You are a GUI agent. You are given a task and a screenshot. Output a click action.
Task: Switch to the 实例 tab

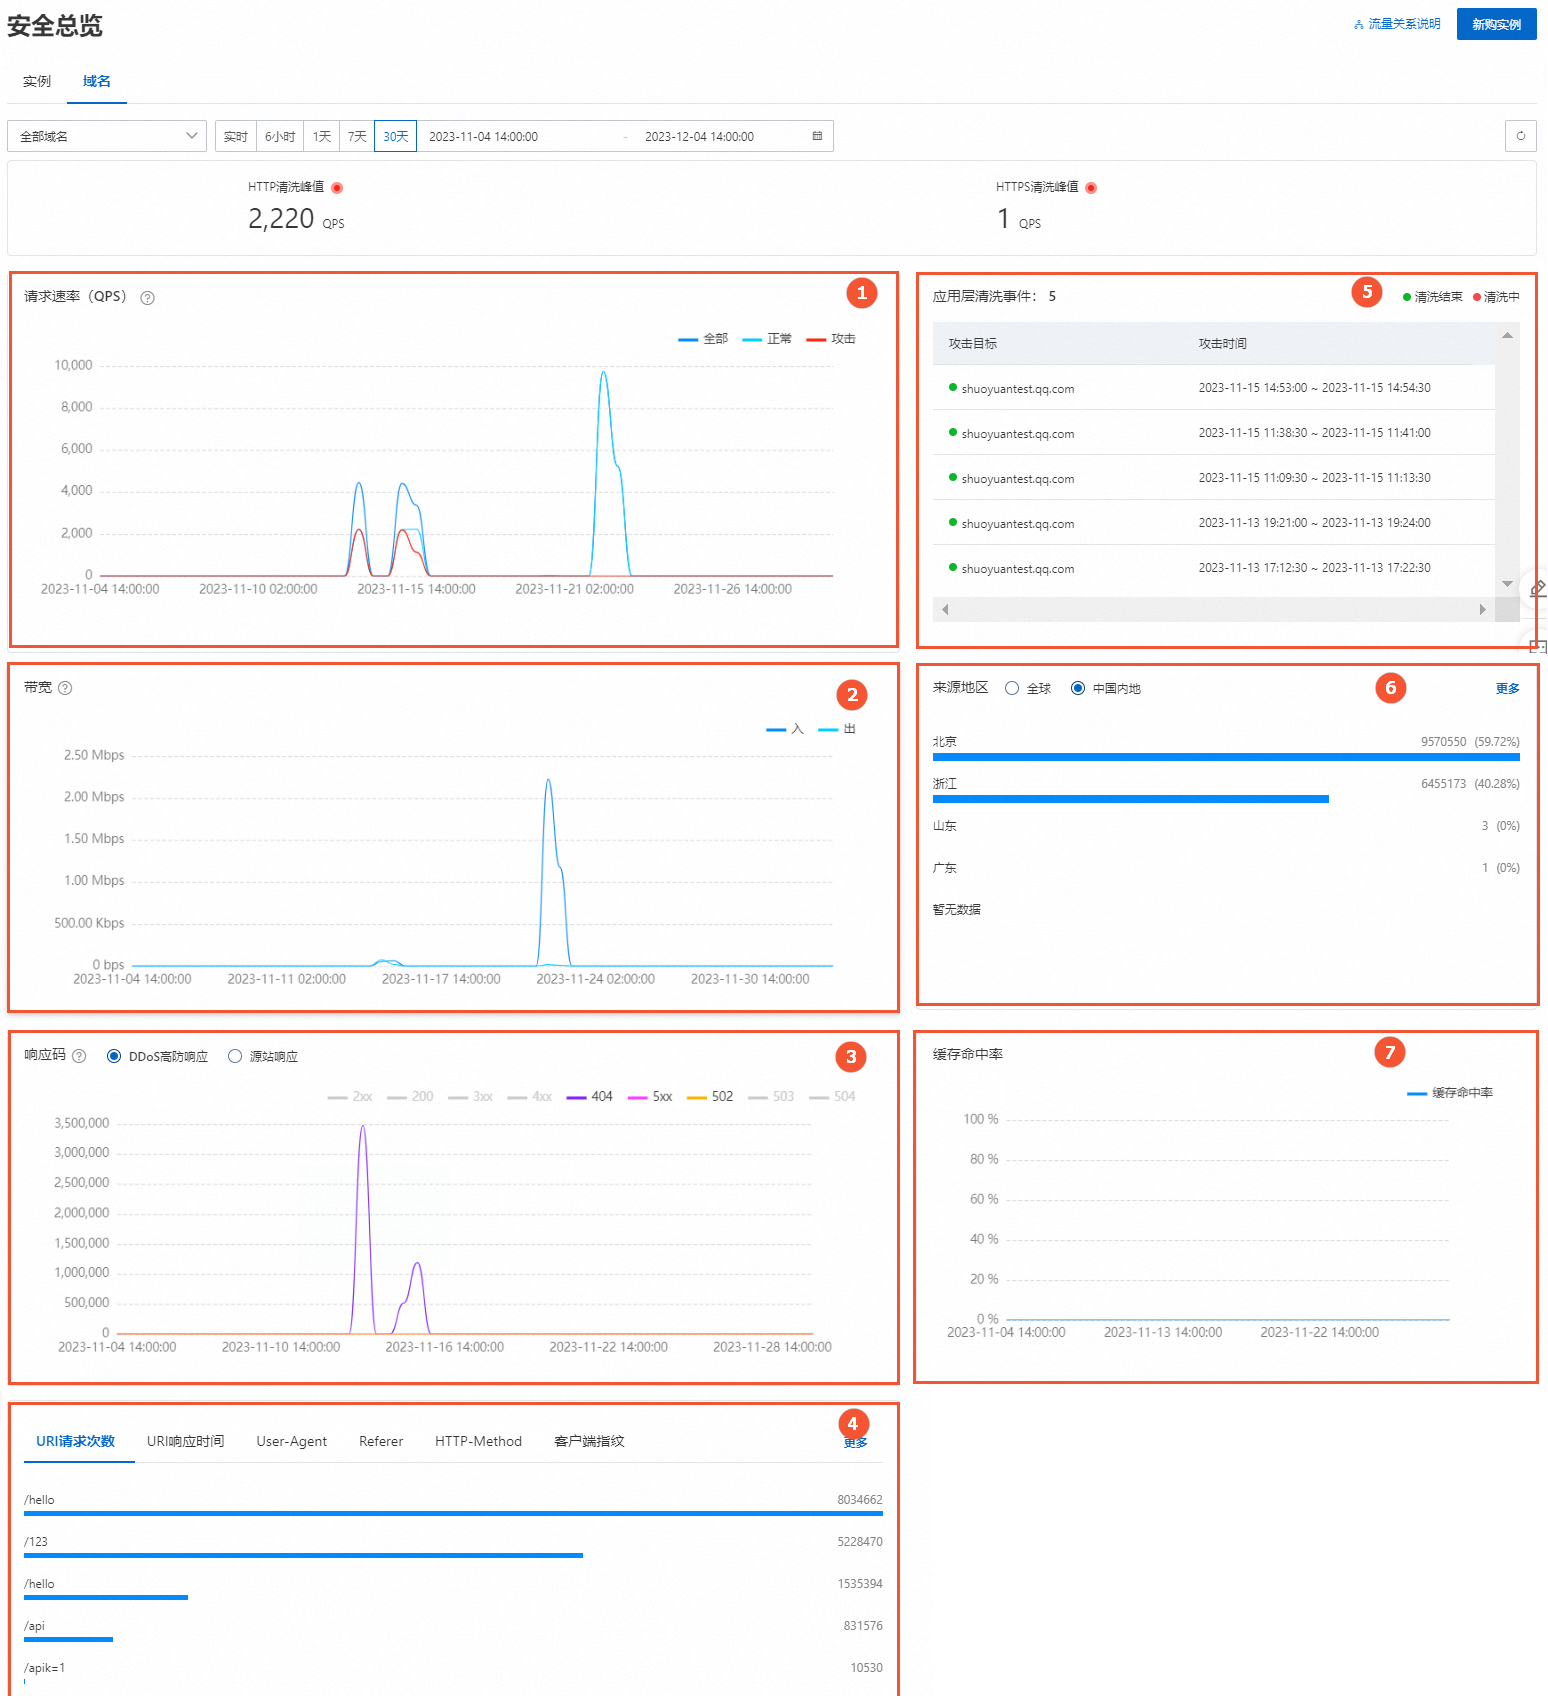(x=37, y=81)
